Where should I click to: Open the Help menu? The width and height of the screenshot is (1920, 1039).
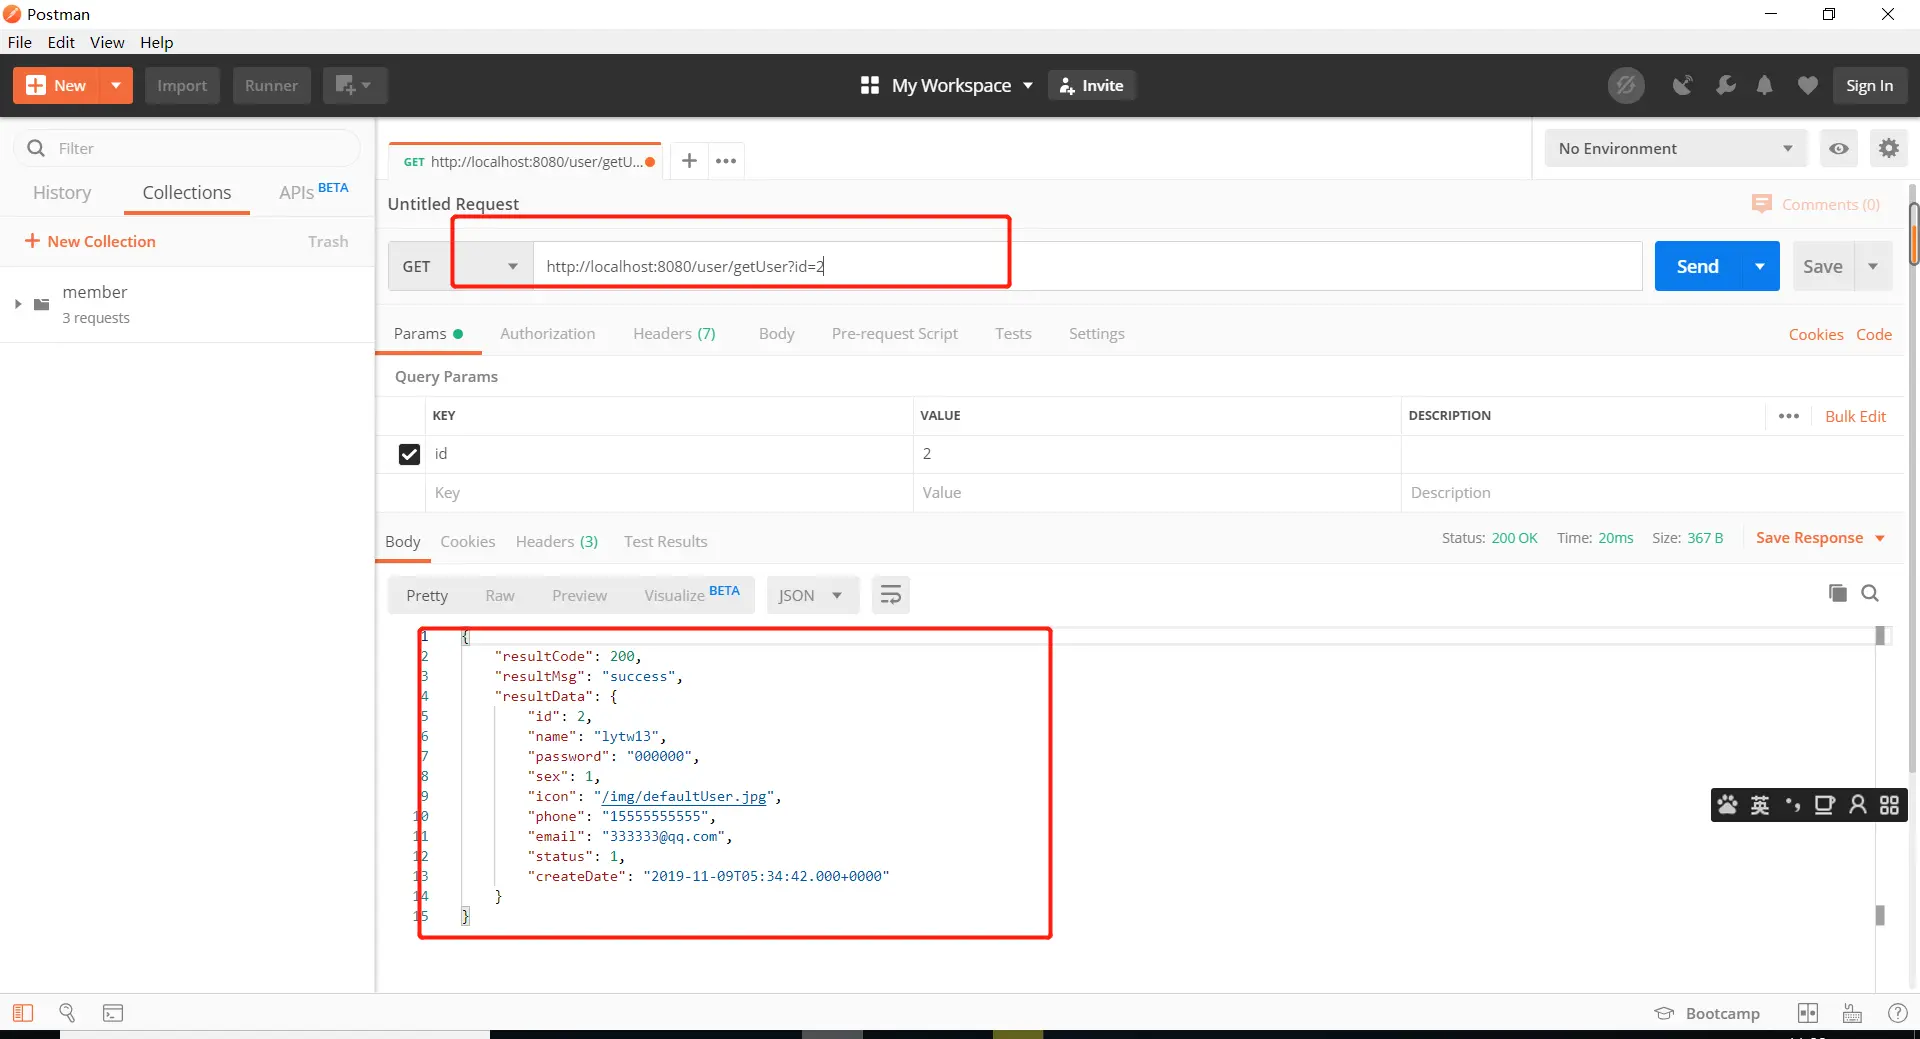[x=157, y=42]
